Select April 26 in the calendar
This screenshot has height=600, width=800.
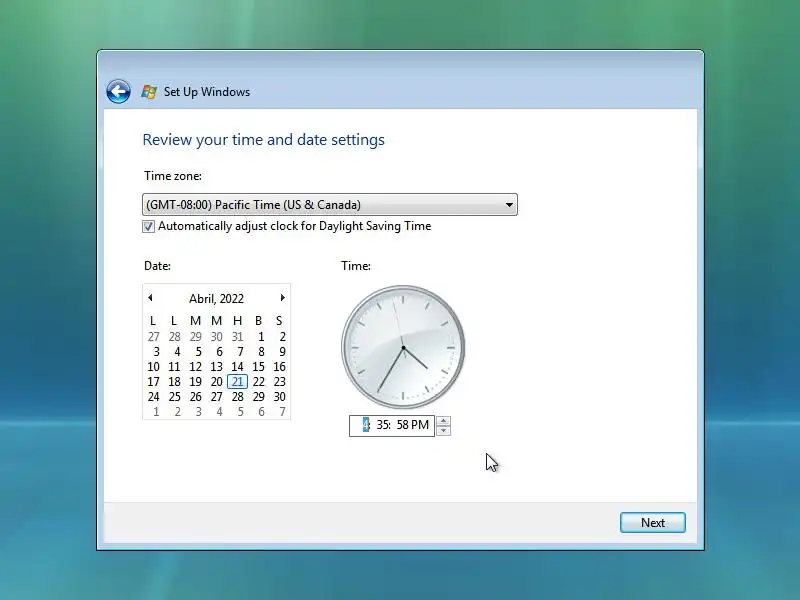point(195,397)
